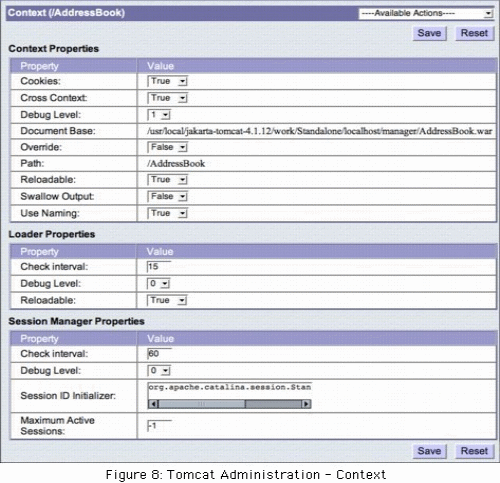Click Session Manager Check interval field
The width and height of the screenshot is (500, 483).
(x=159, y=354)
